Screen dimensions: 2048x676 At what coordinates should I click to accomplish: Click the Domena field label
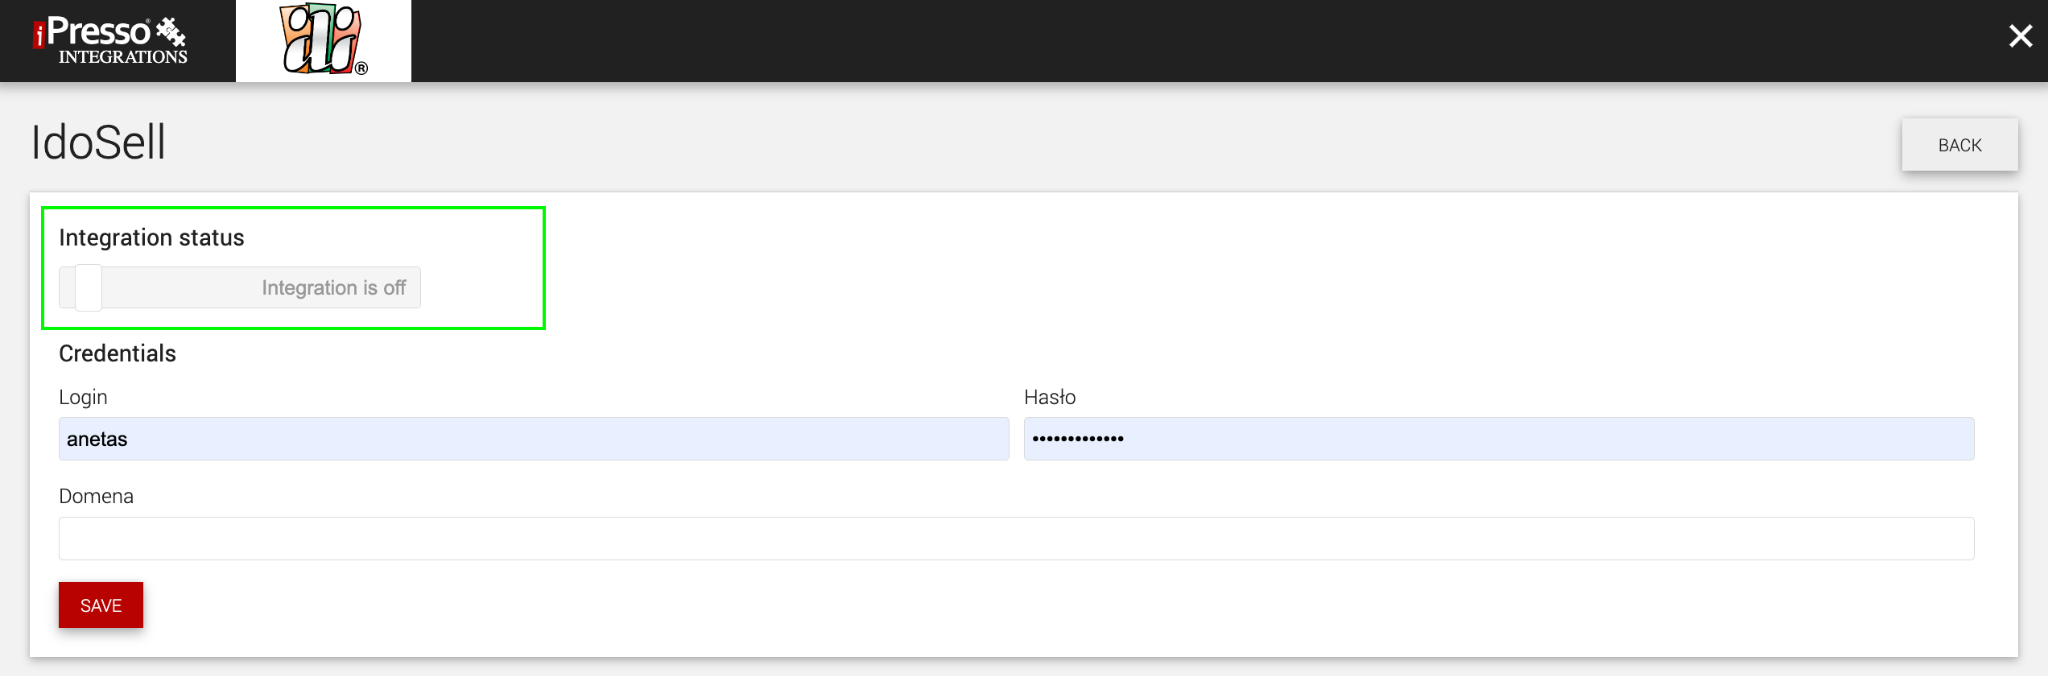pyautogui.click(x=96, y=496)
